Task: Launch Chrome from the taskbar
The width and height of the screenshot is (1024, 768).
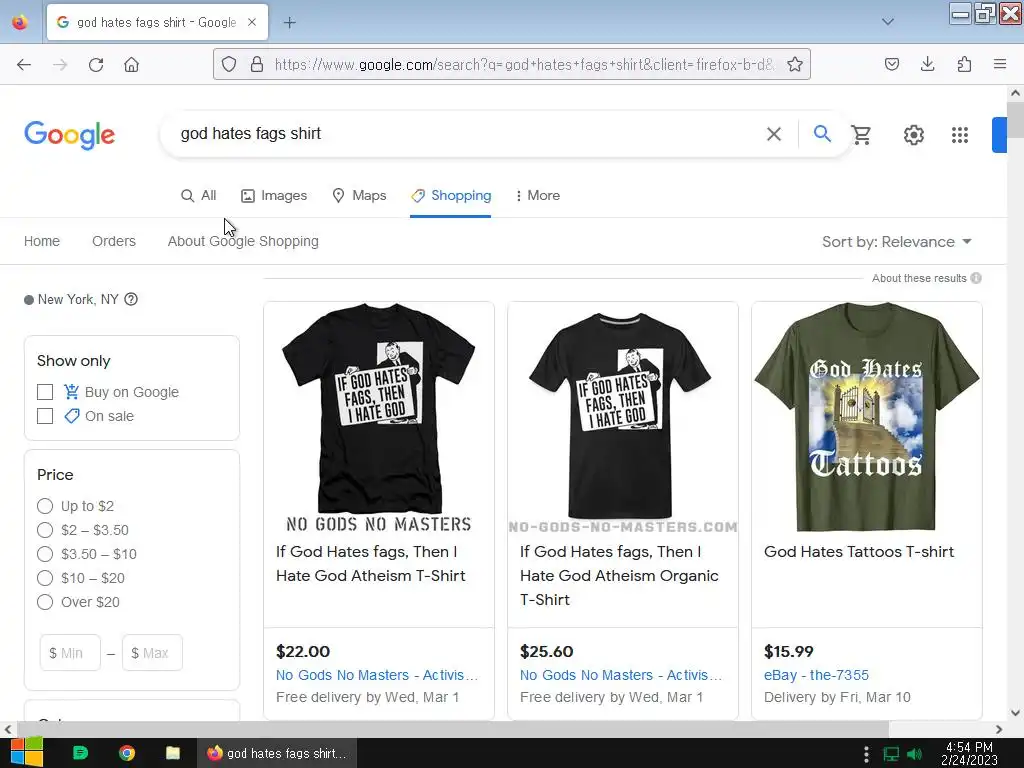Action: (127, 753)
